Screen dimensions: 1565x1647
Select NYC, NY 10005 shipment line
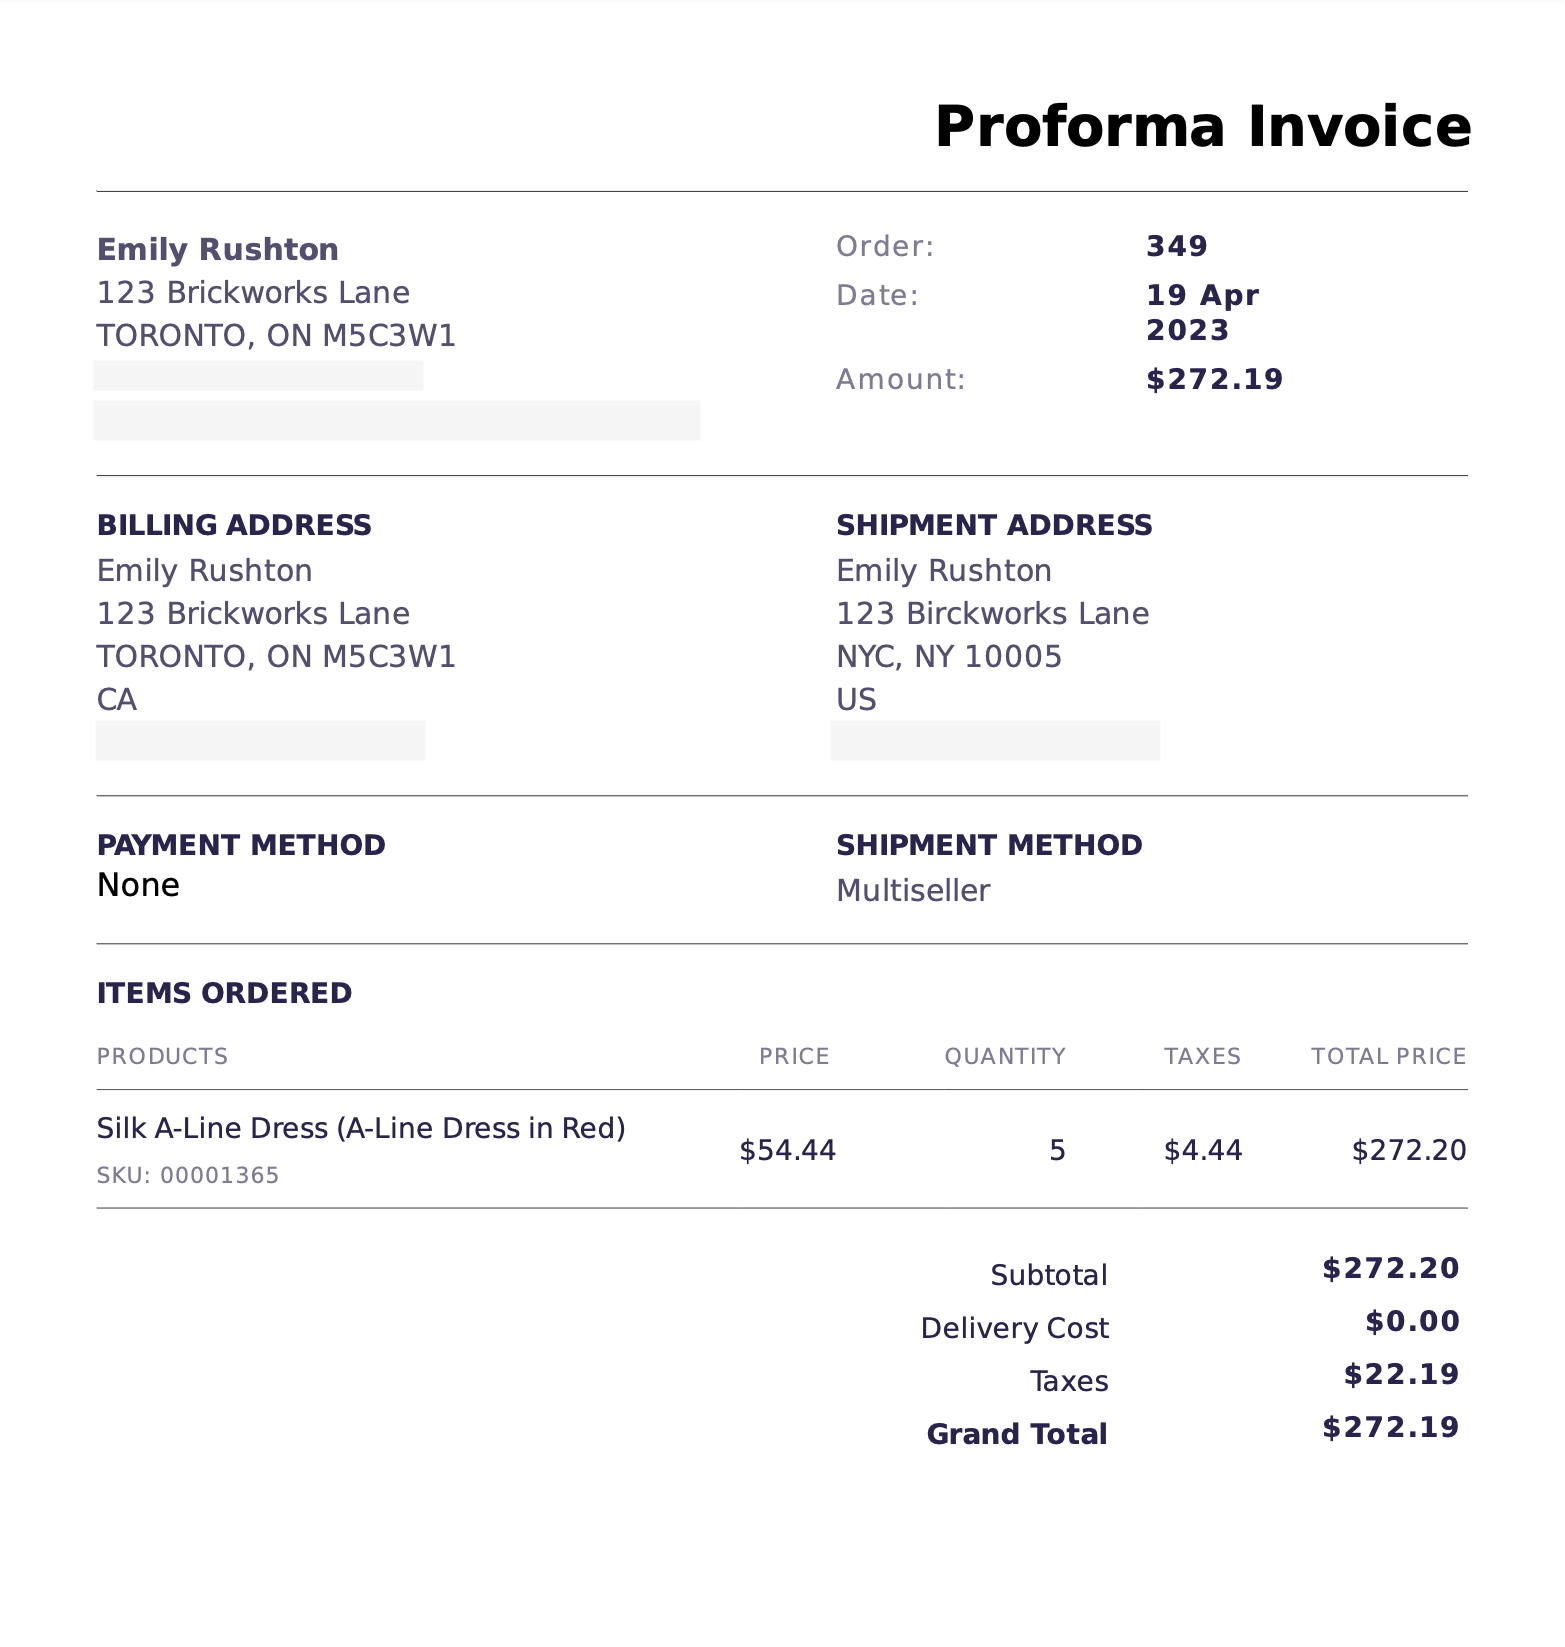[x=948, y=656]
